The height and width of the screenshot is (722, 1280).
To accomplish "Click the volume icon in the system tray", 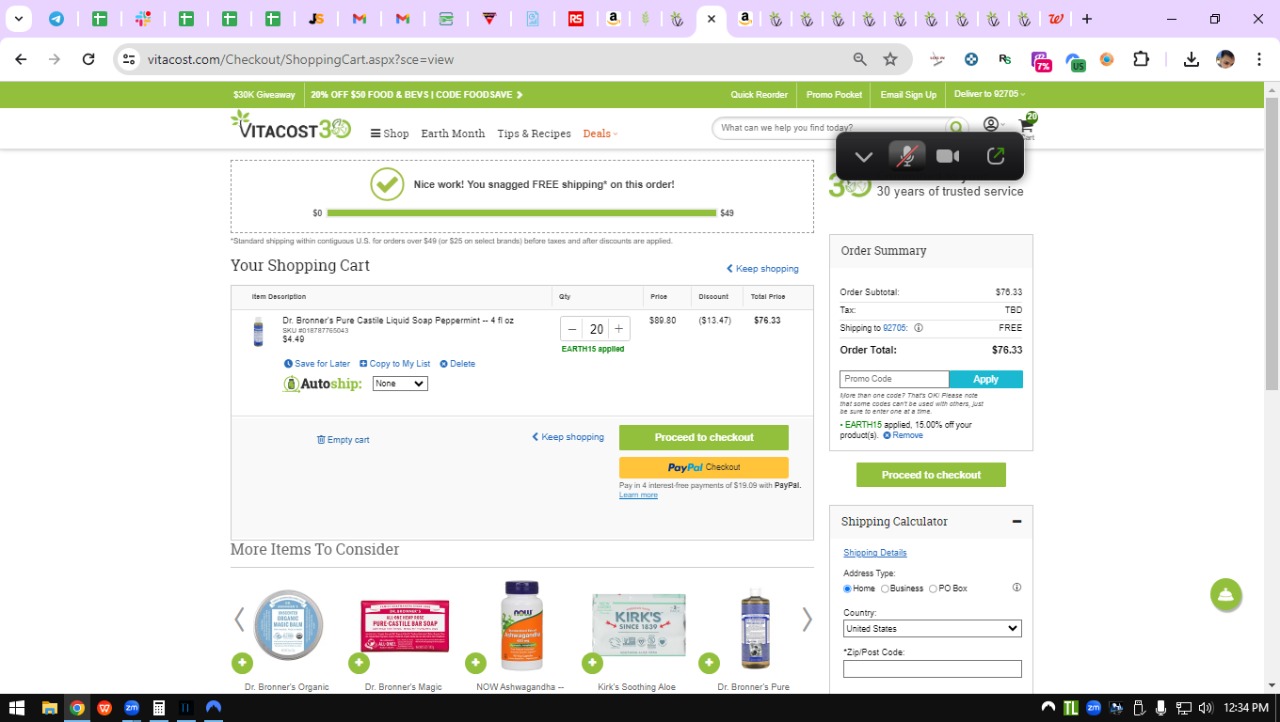I will coord(1204,707).
